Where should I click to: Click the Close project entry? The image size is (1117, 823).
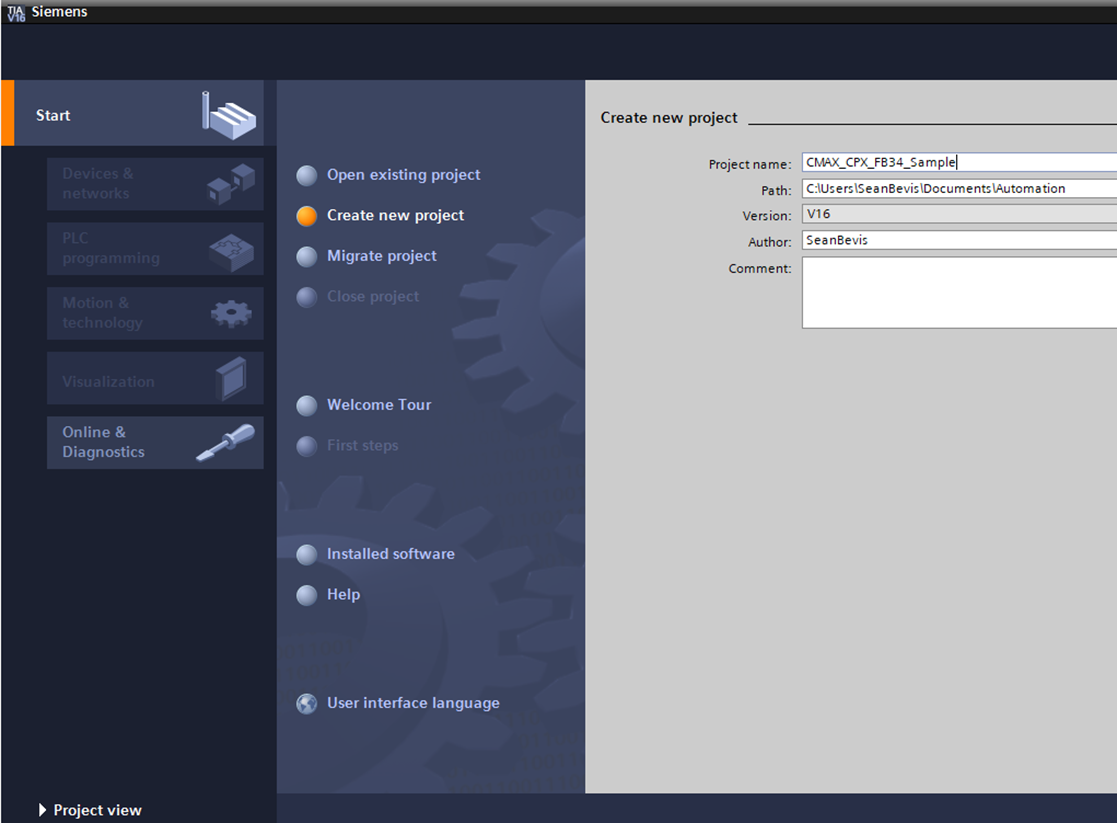373,296
